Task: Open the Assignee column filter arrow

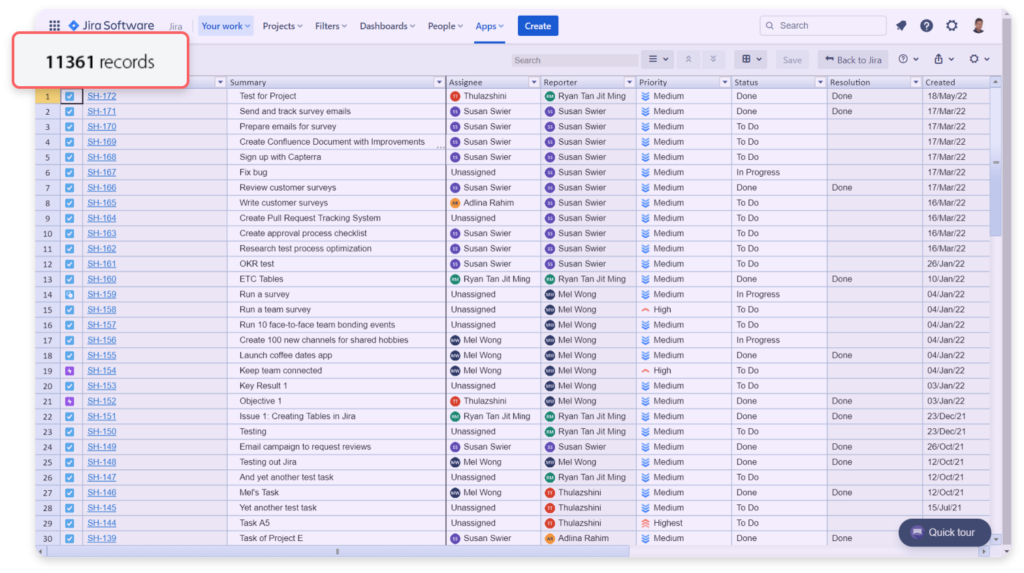Action: pos(534,82)
